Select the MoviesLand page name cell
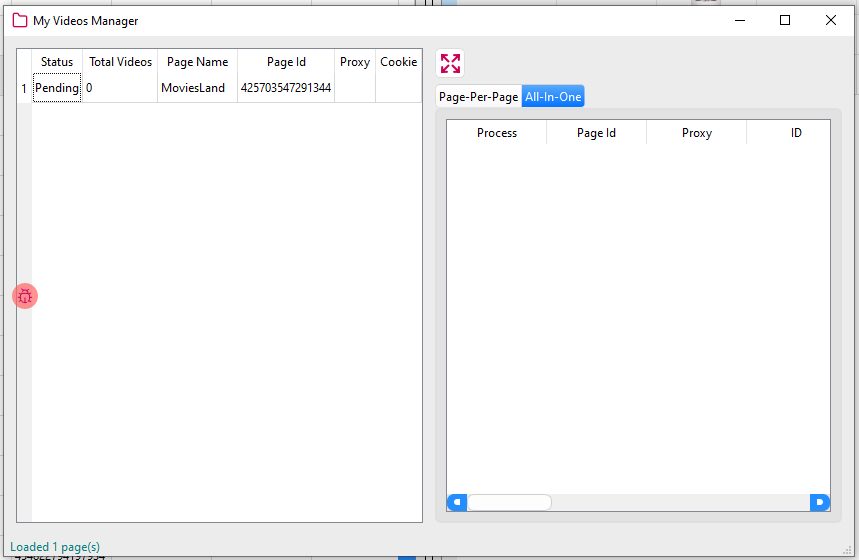 [x=193, y=88]
